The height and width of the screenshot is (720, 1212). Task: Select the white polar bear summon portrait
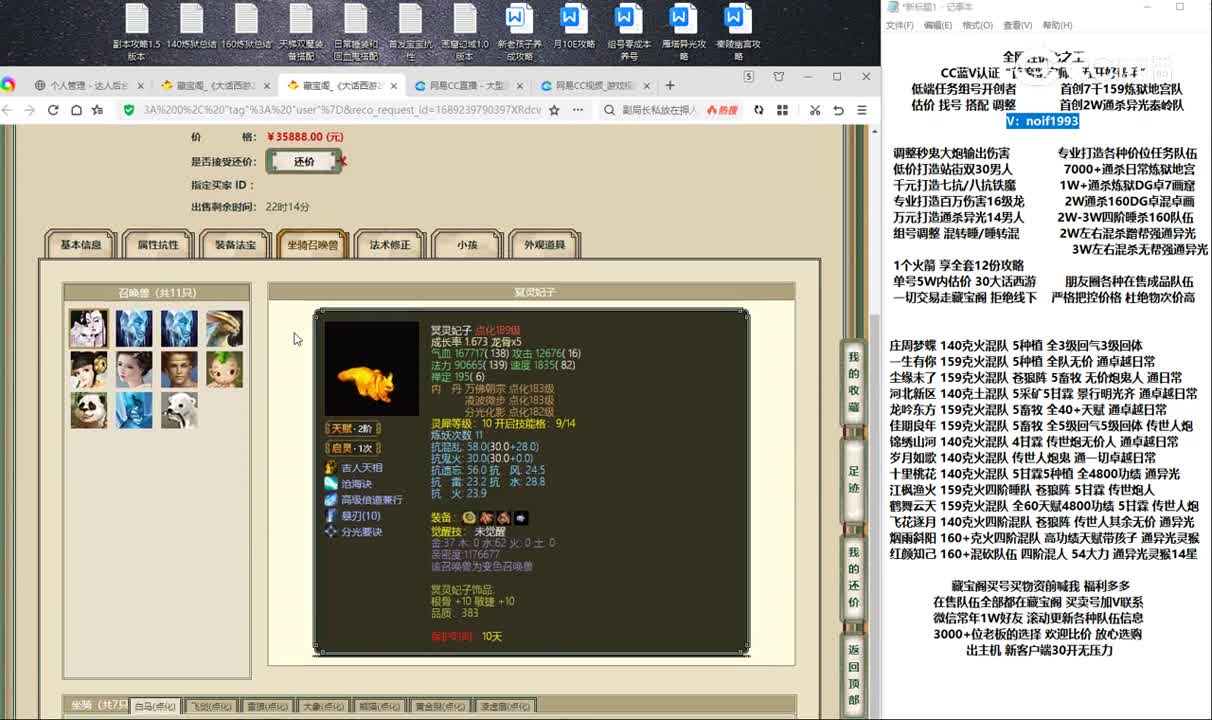pyautogui.click(x=180, y=410)
